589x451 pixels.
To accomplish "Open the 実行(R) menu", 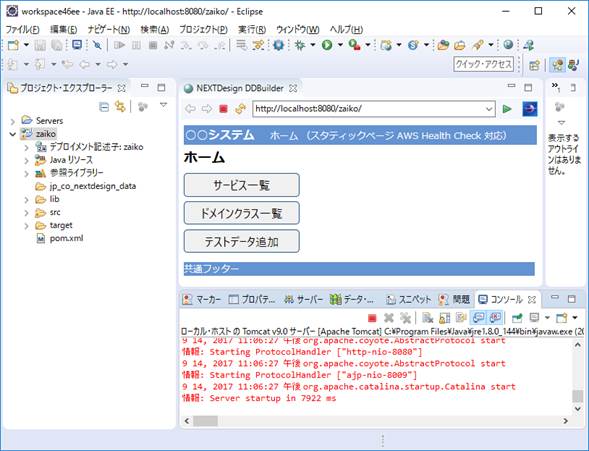I will [x=252, y=29].
